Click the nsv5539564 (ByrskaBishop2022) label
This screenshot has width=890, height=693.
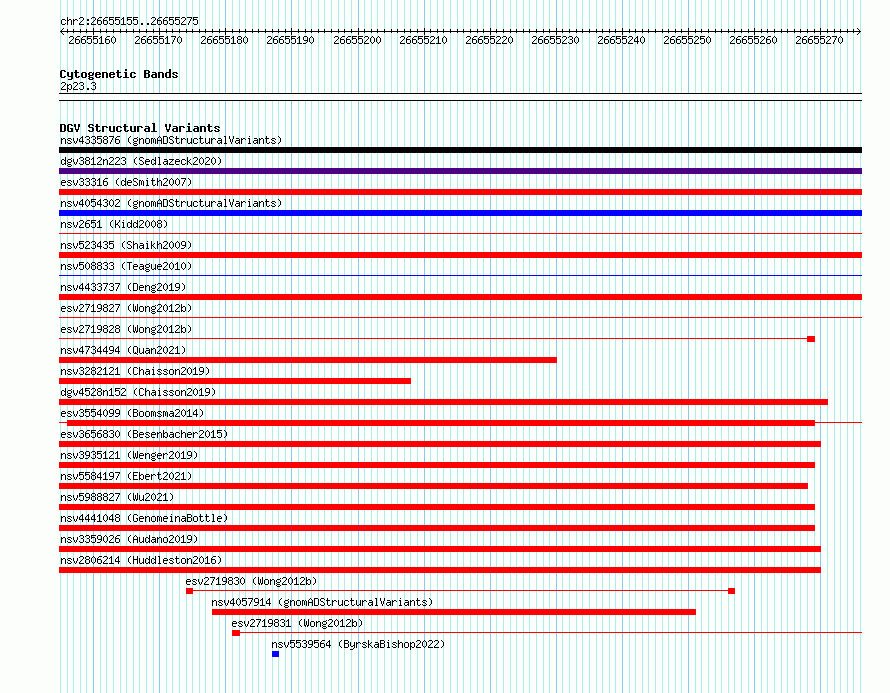coord(358,644)
